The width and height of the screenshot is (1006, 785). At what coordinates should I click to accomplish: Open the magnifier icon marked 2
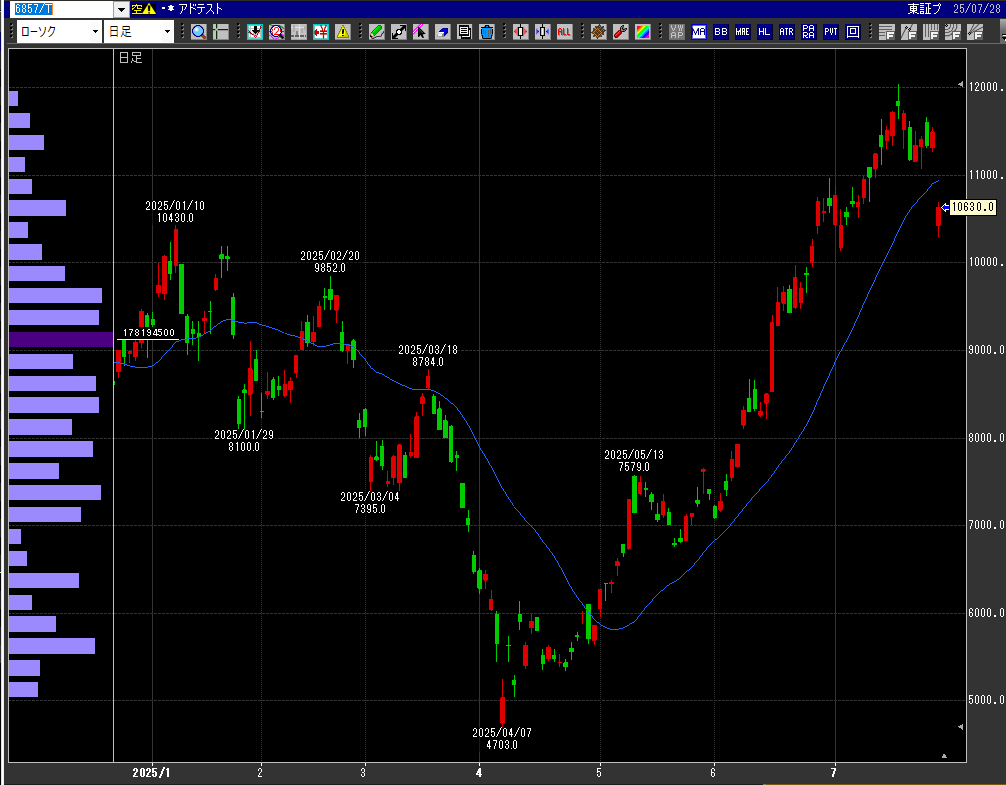pos(277,31)
